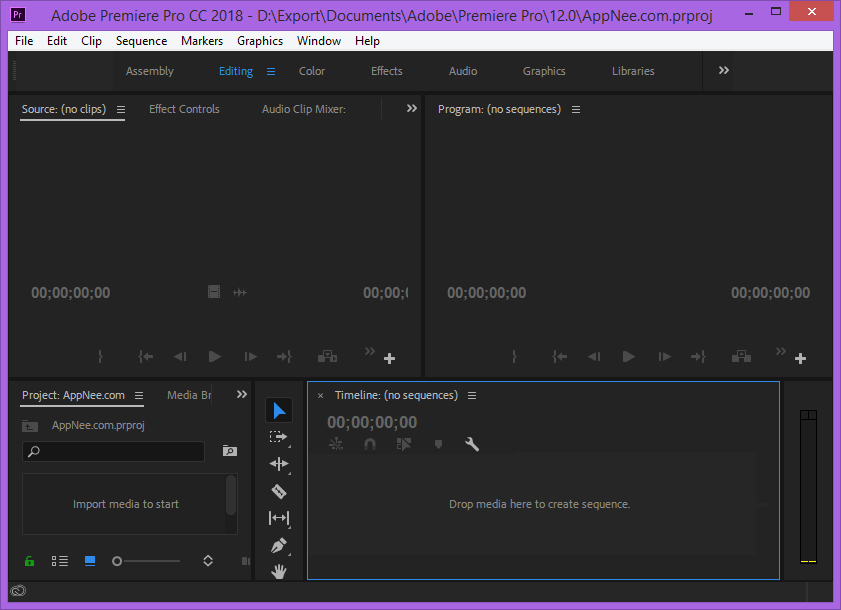Show overflow workspaces with double chevron

(724, 70)
